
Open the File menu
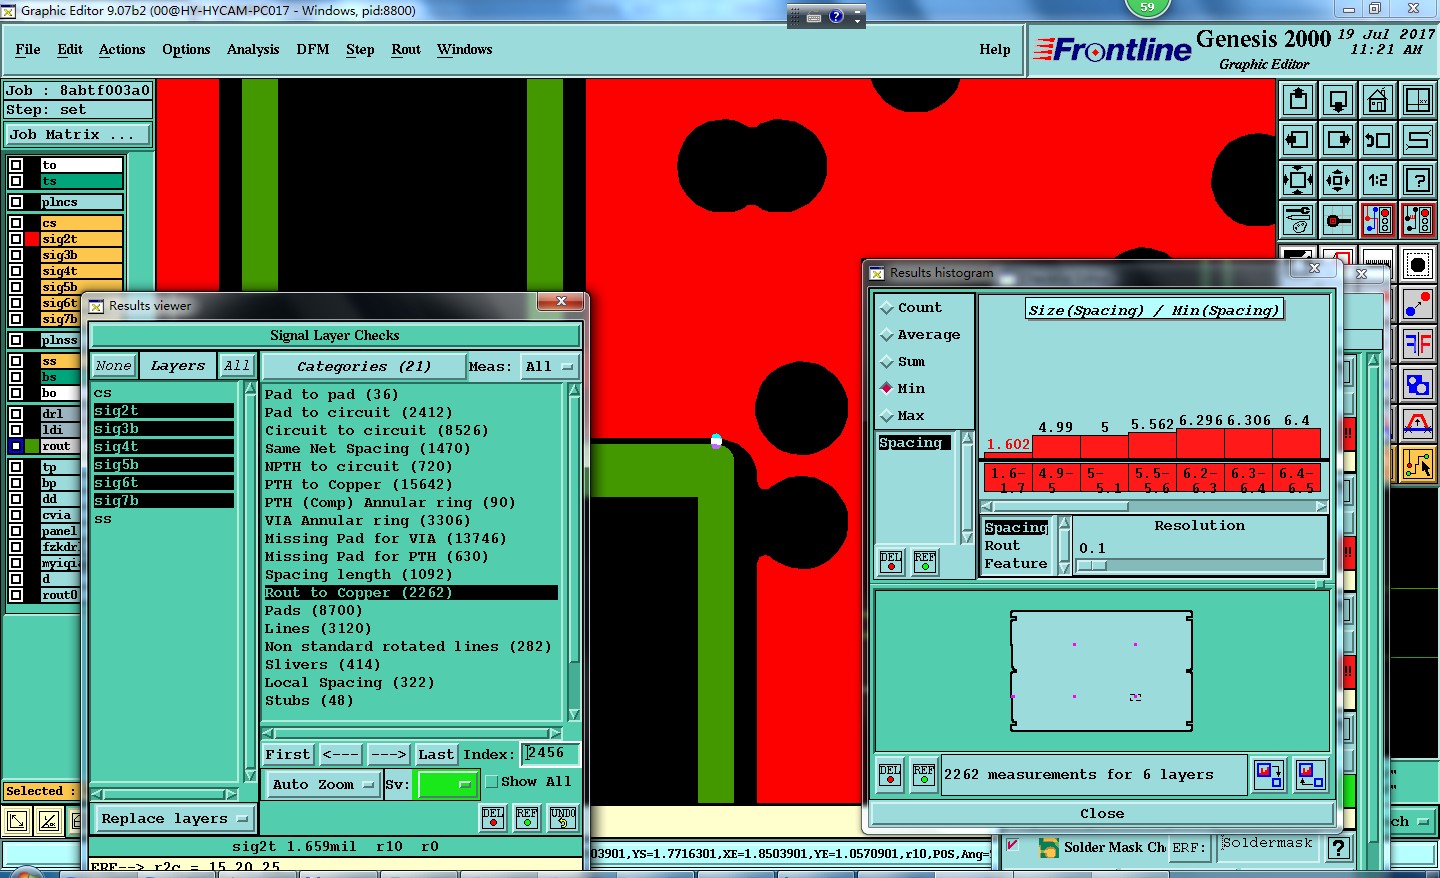[x=28, y=49]
